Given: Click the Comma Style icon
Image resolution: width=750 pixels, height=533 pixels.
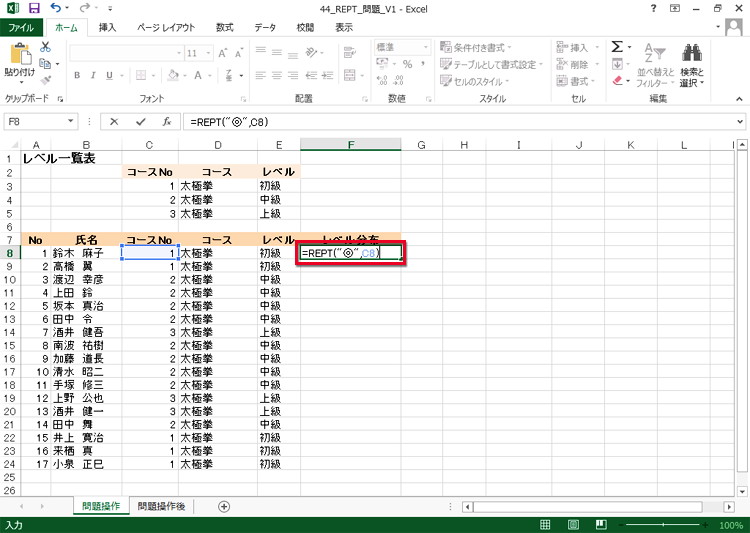Looking at the screenshot, I should tap(423, 64).
